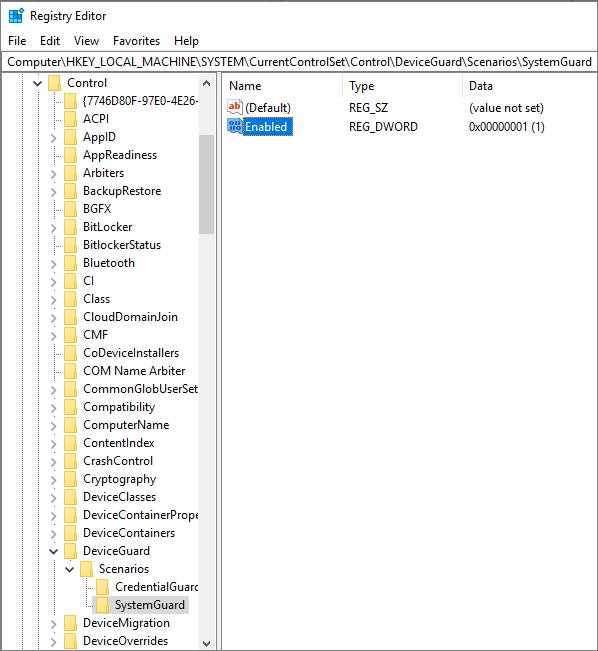Select the DeviceContainerPrope tree key
This screenshot has height=651, width=598.
point(140,515)
